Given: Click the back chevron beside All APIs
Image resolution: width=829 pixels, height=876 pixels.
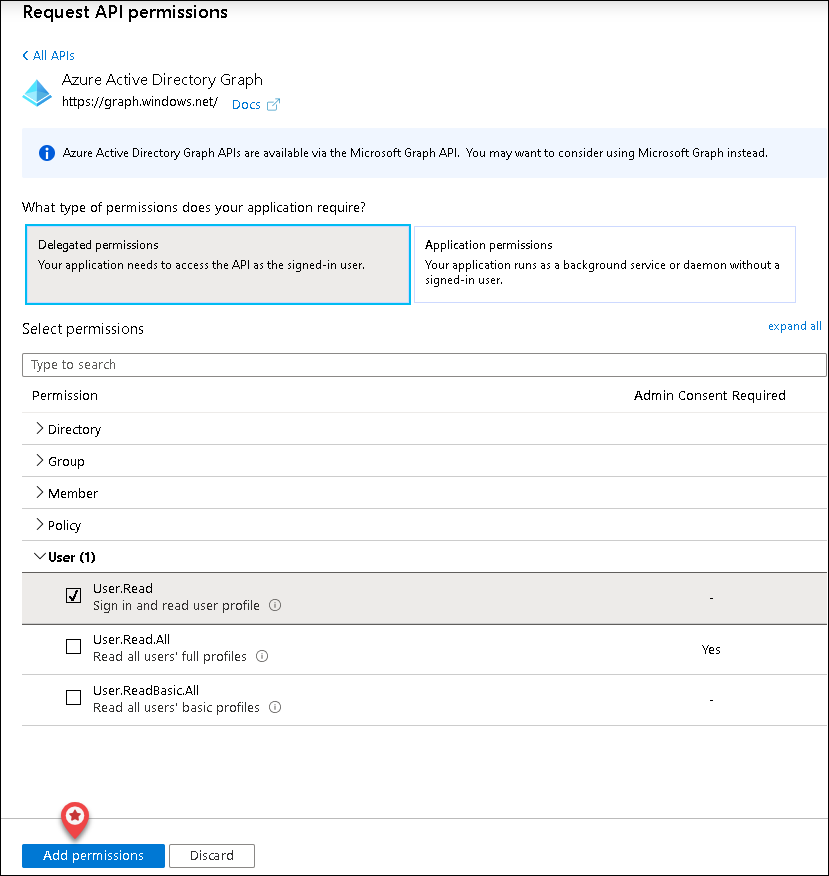Looking at the screenshot, I should [x=25, y=56].
